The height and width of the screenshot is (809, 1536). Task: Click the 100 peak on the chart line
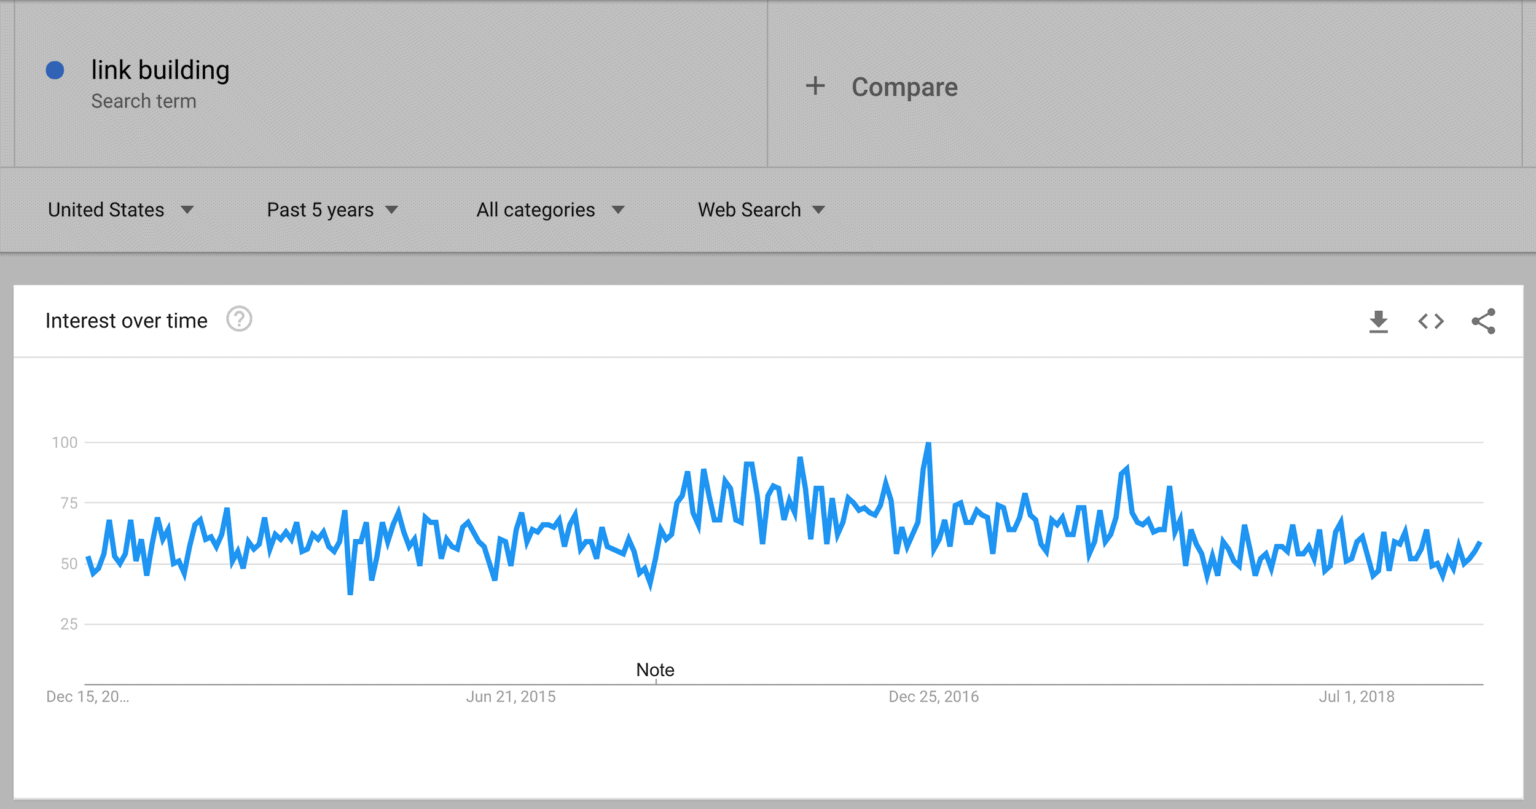(x=929, y=444)
